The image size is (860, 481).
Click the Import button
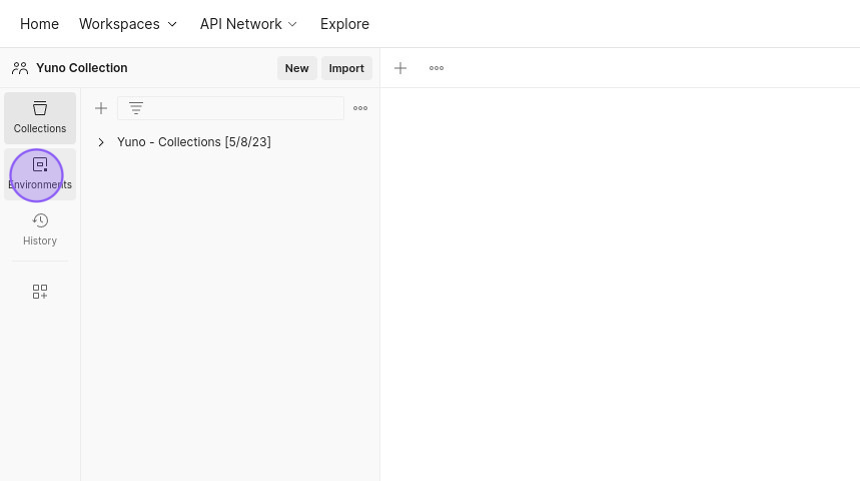[347, 68]
